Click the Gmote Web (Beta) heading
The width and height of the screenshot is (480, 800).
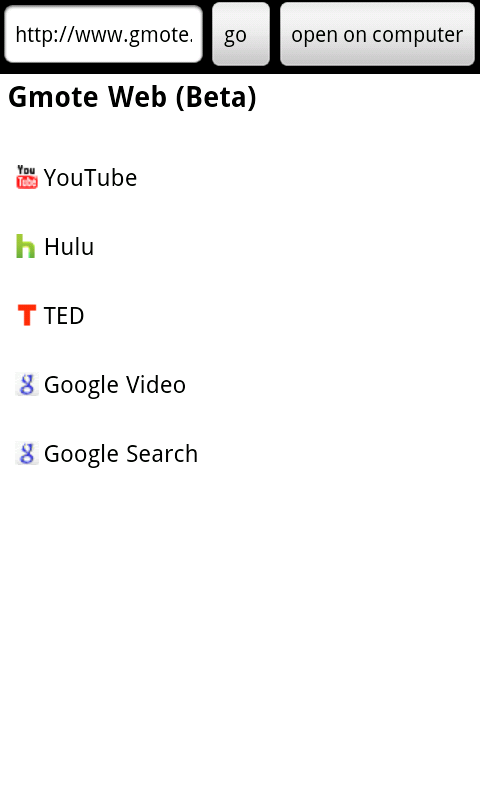(132, 97)
